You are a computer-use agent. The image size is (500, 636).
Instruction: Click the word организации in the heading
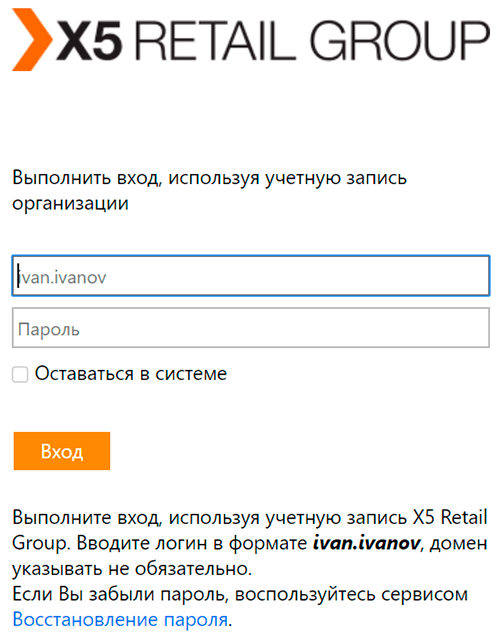click(x=70, y=204)
